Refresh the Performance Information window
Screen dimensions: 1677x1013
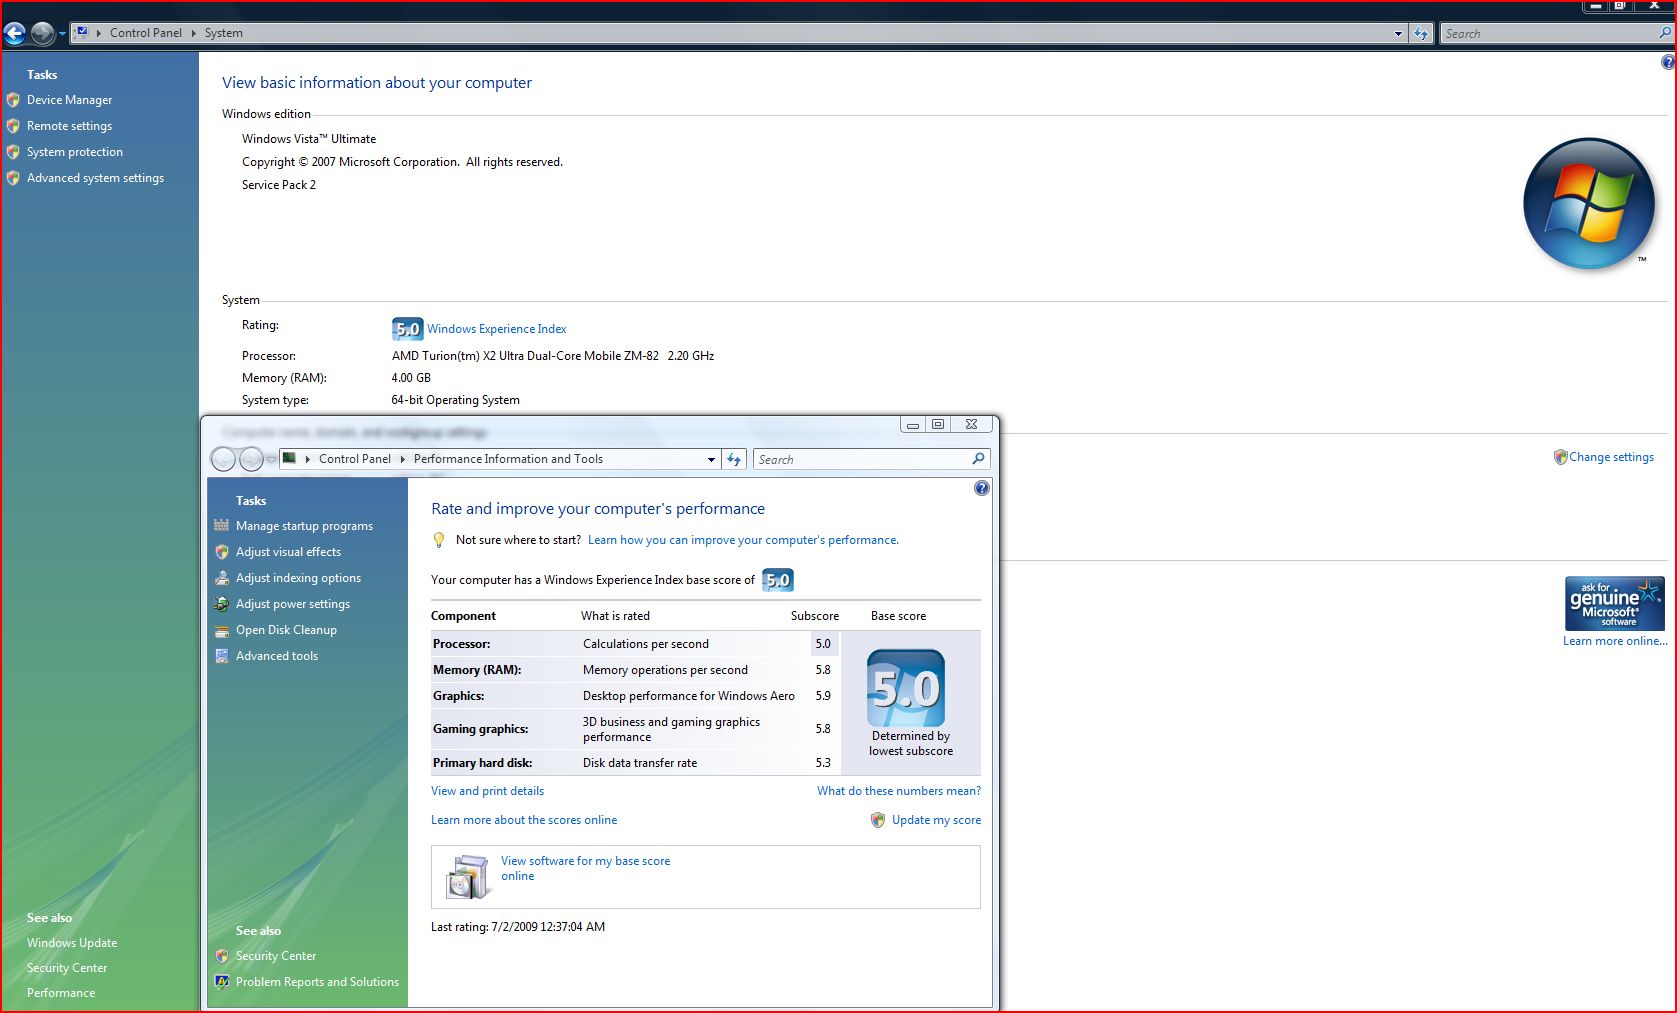[734, 460]
